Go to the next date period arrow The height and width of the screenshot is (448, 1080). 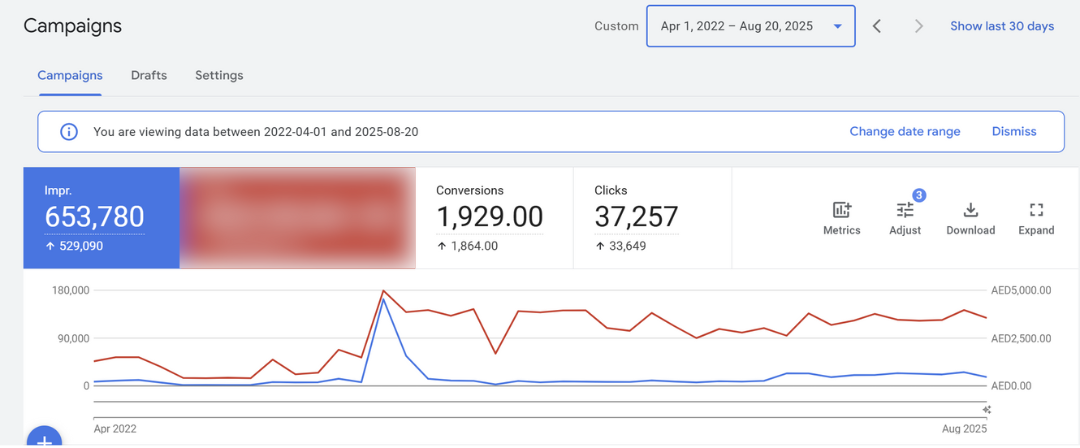tap(918, 26)
